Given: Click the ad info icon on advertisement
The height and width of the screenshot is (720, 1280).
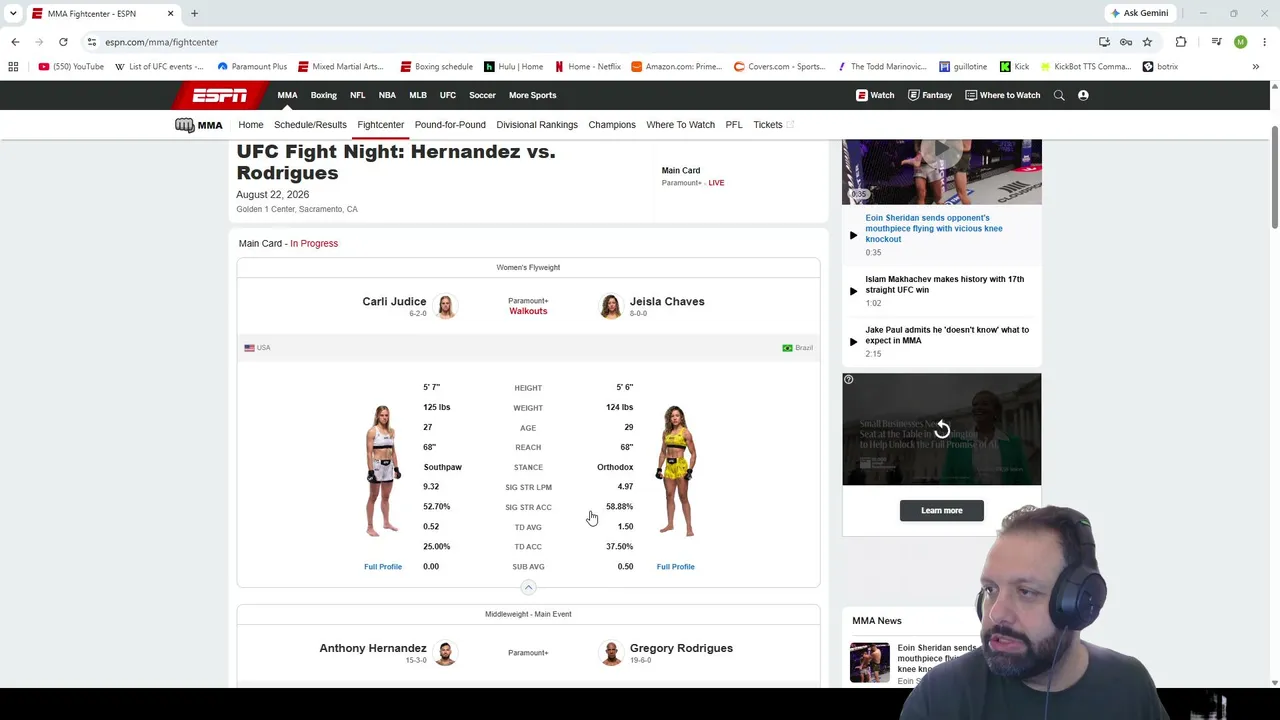Looking at the screenshot, I should click(848, 379).
